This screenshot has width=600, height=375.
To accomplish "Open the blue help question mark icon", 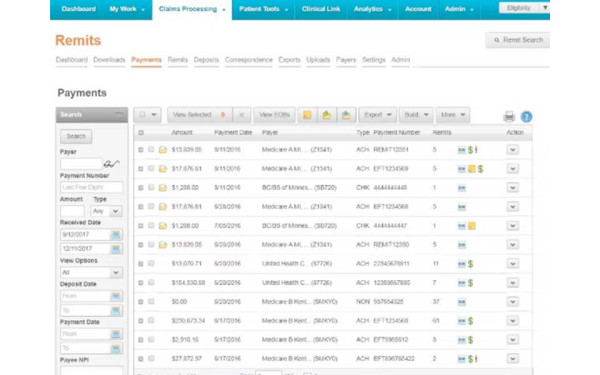I will tap(527, 116).
